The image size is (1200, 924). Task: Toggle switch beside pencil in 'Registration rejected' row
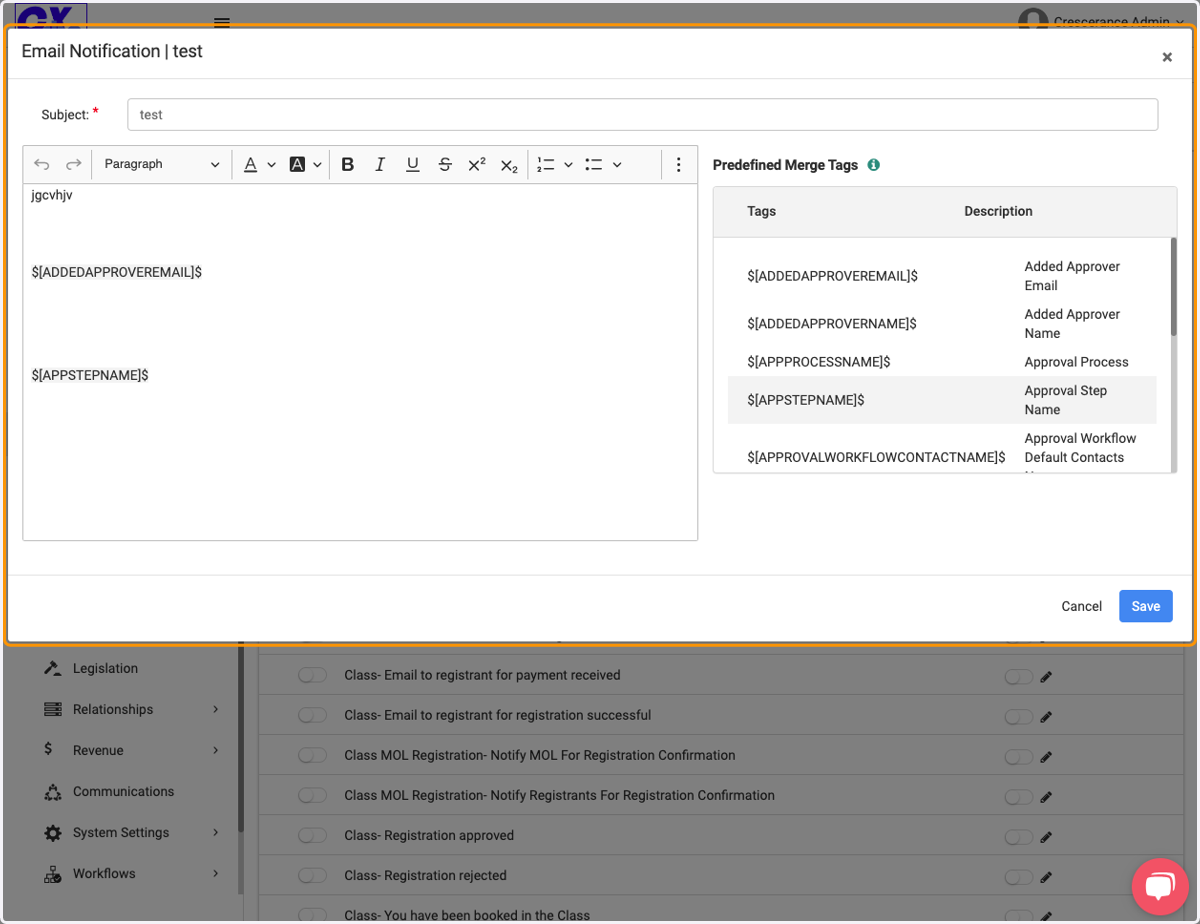1018,877
